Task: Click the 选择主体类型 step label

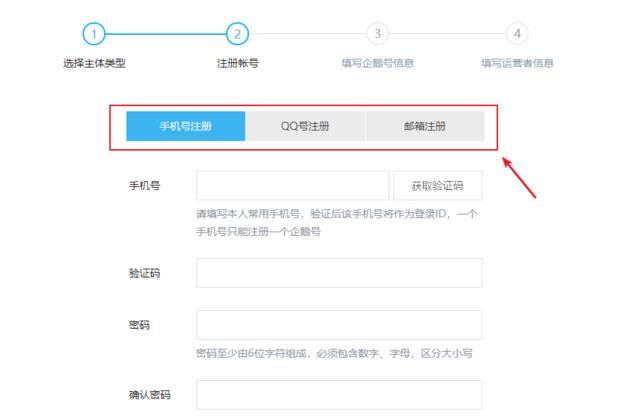Action: pos(94,63)
